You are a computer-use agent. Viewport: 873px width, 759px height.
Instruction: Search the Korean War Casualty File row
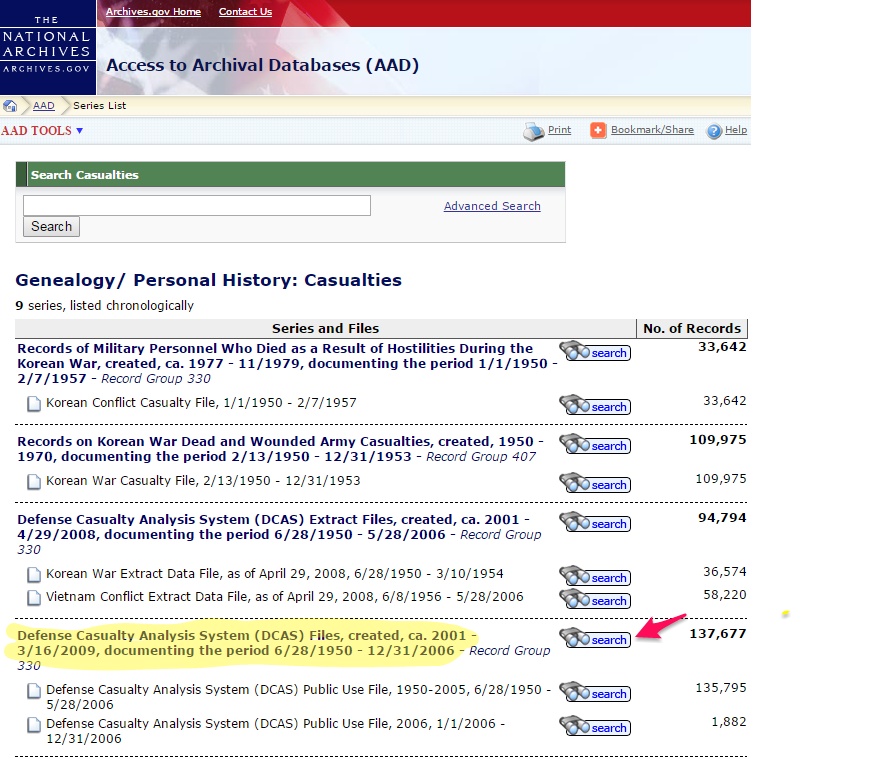[595, 484]
